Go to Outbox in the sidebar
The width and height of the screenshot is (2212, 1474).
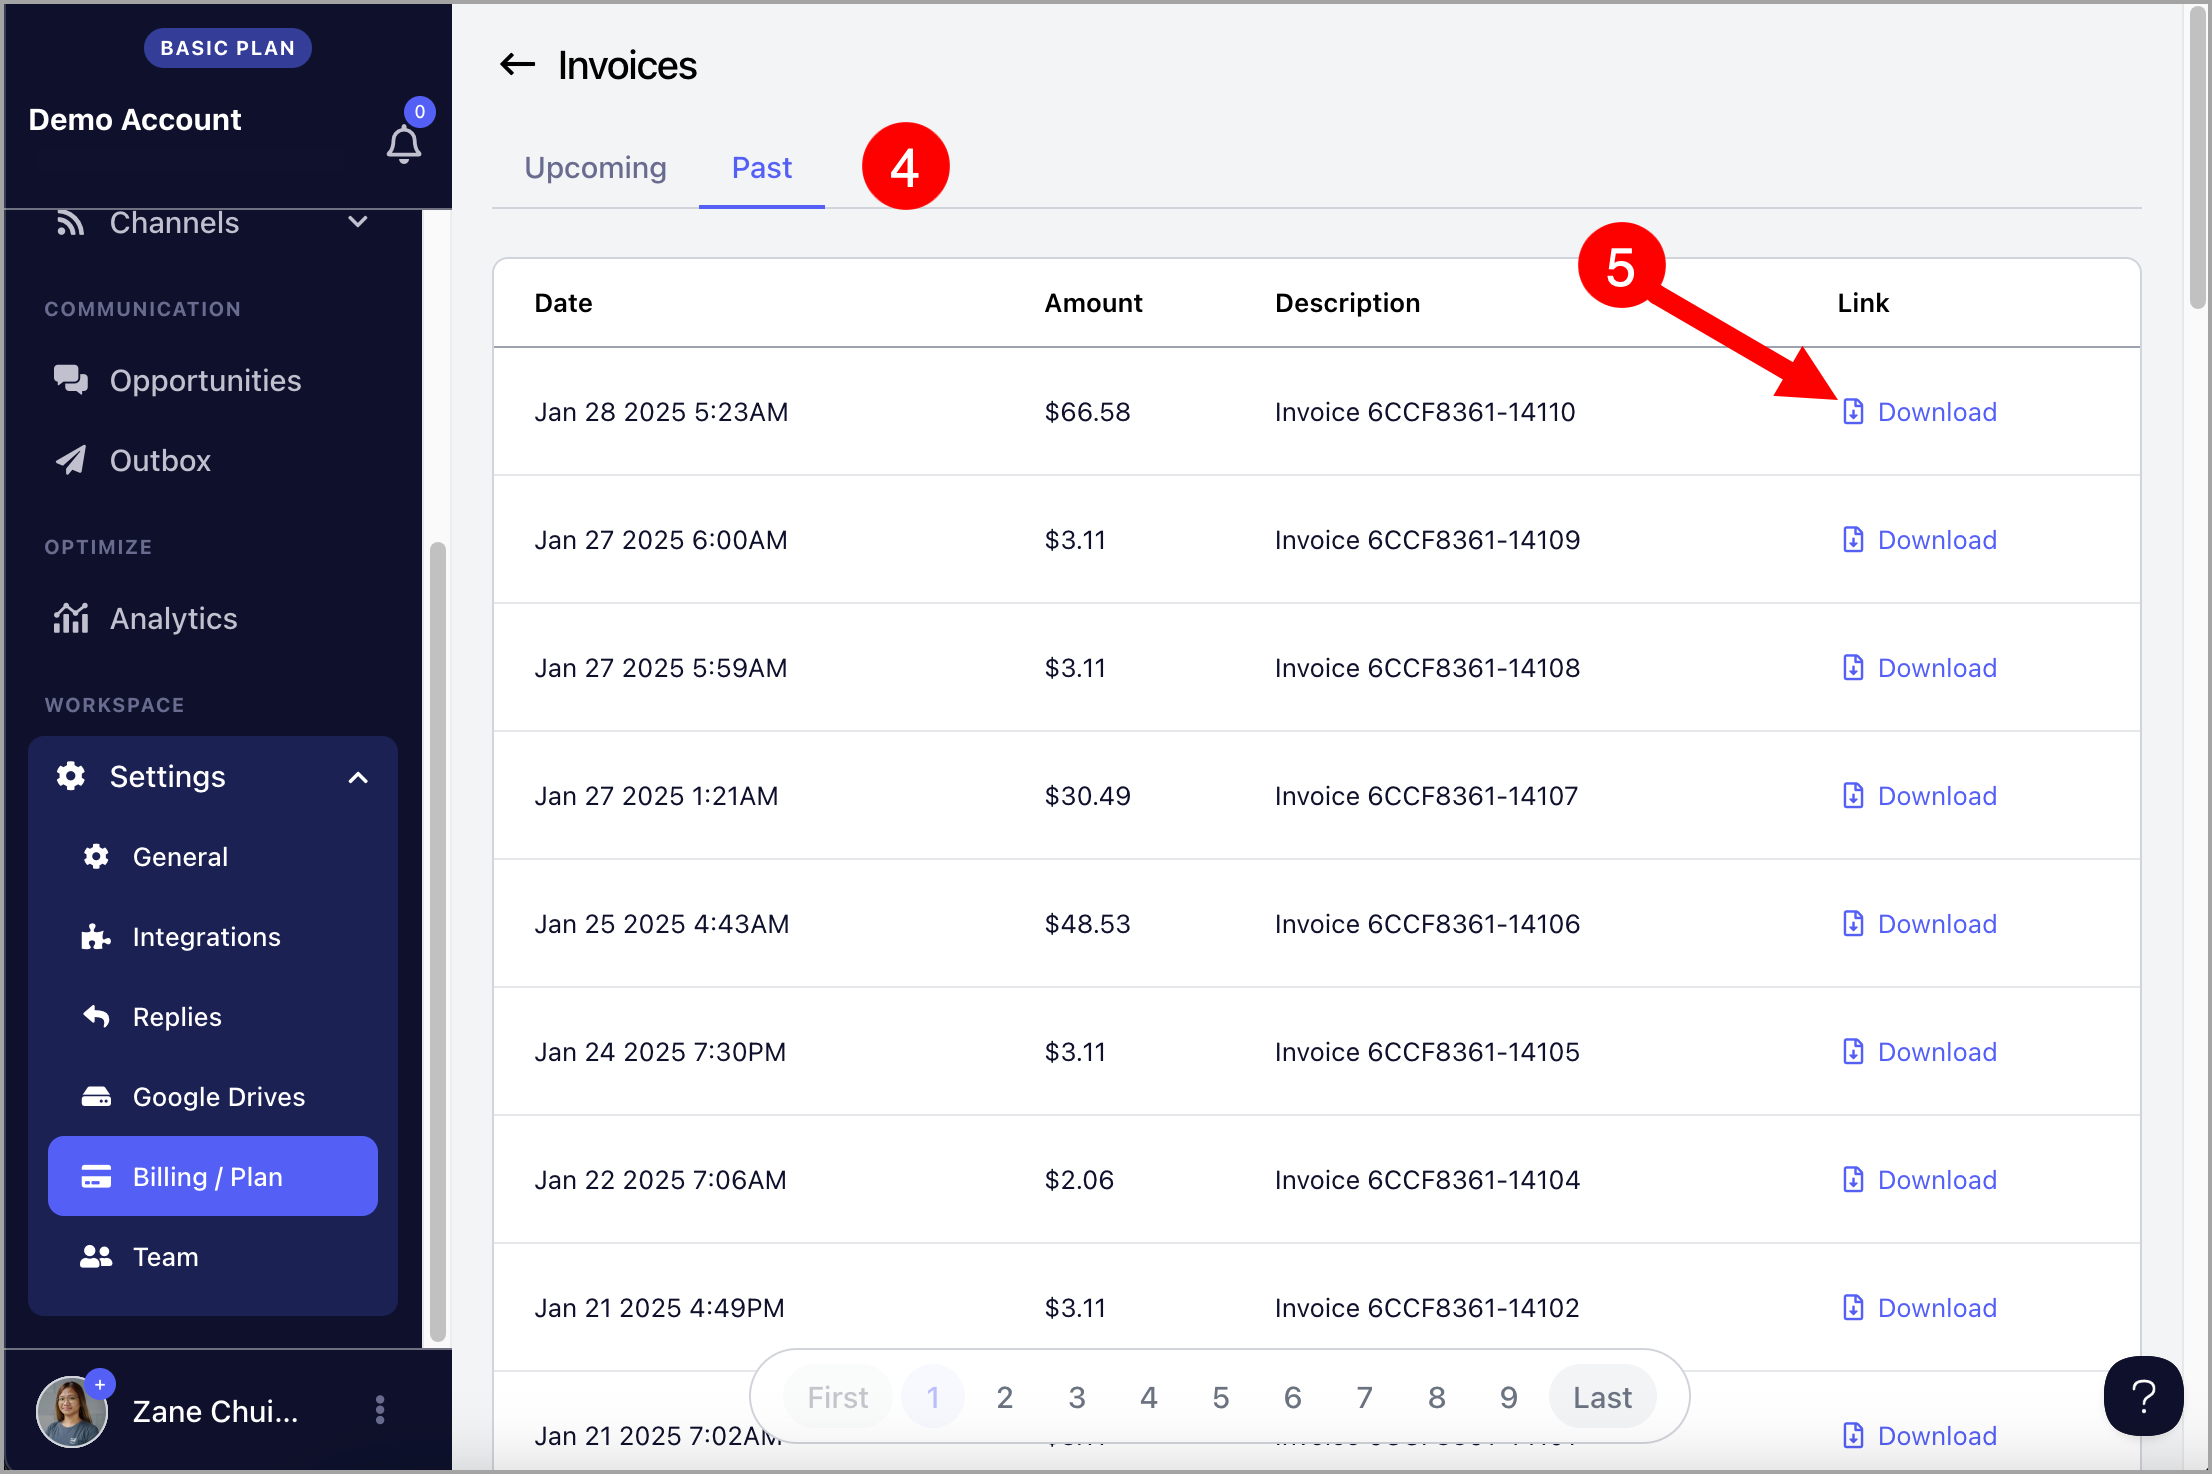(160, 460)
